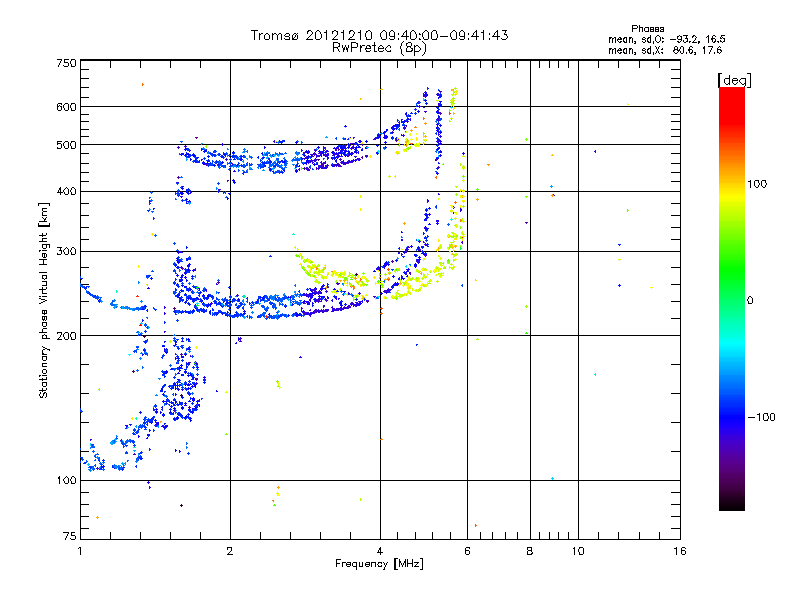Click the x-axis tick label '6'
This screenshot has width=800, height=600.
coord(467,551)
